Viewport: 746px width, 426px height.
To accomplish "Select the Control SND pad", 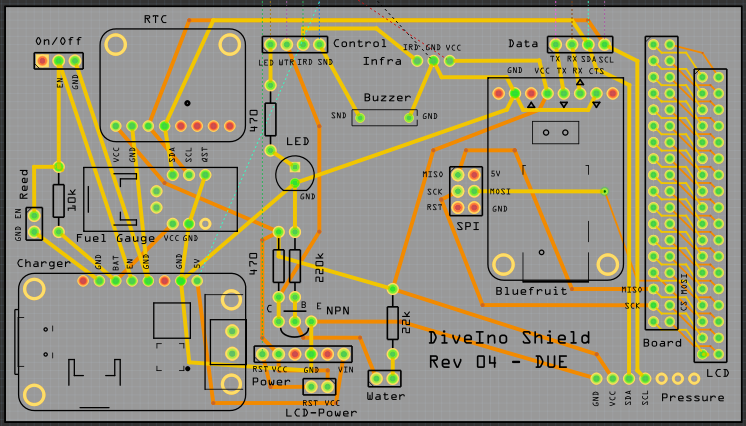I will 320,45.
